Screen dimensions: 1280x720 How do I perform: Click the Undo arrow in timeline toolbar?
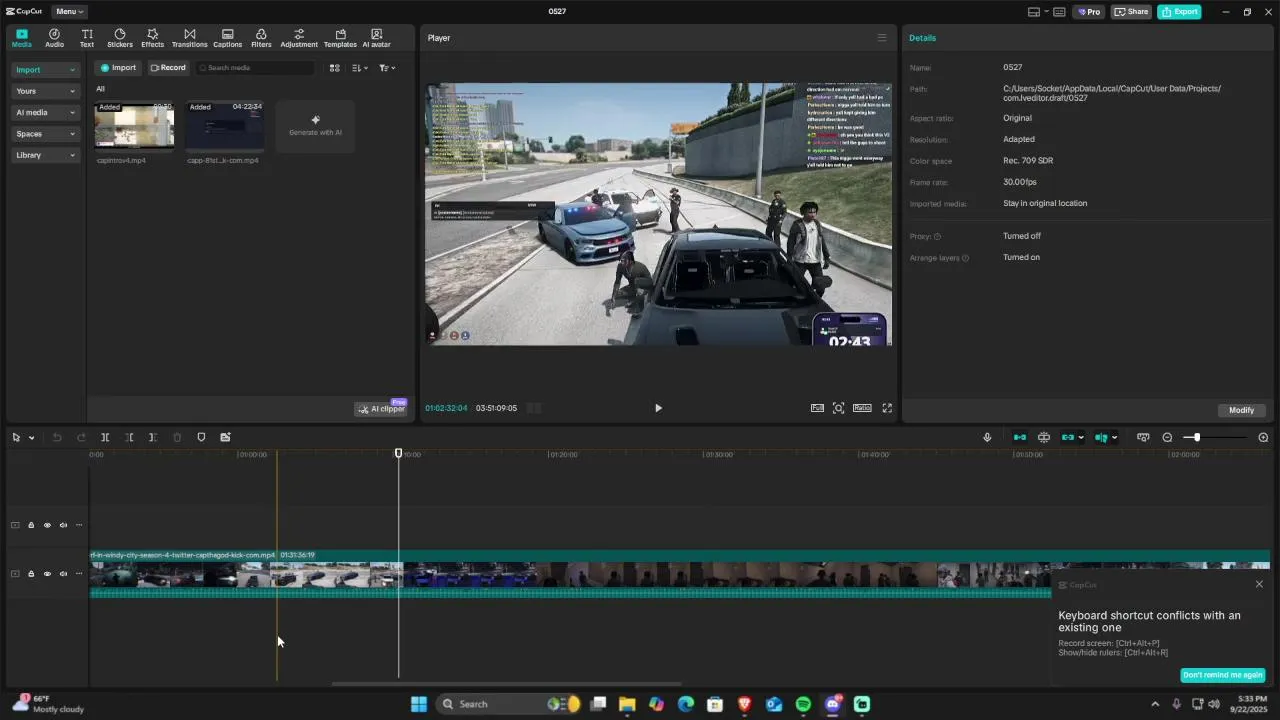coord(57,437)
